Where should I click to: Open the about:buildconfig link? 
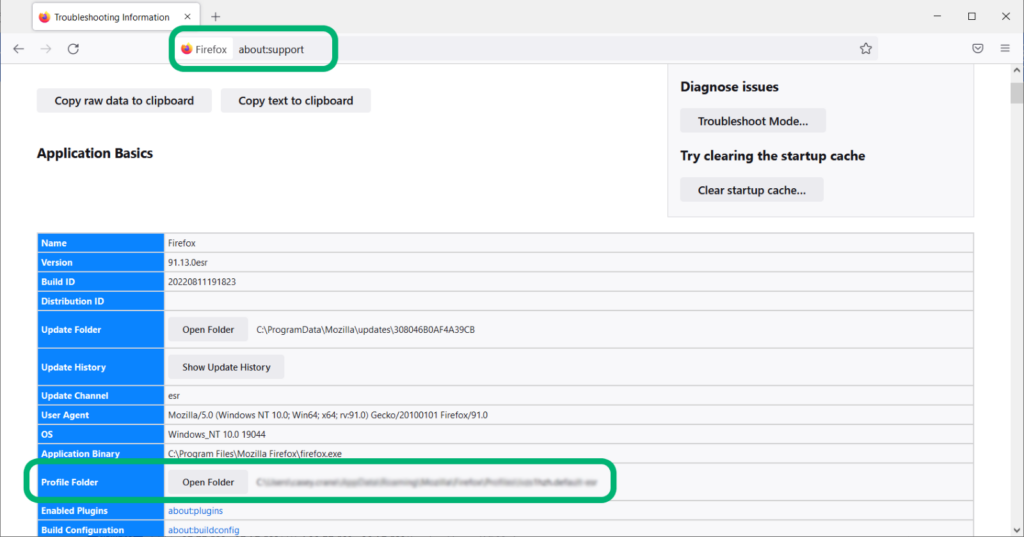click(204, 530)
